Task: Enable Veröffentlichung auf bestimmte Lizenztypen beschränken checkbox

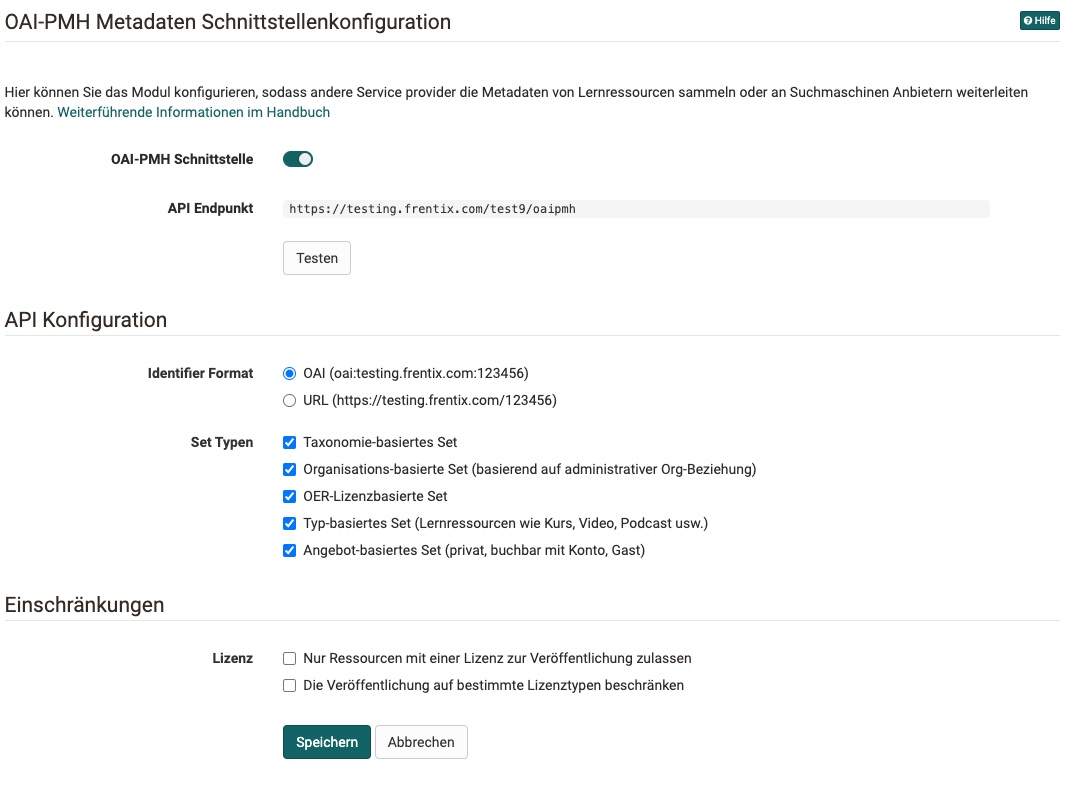Action: [x=290, y=686]
